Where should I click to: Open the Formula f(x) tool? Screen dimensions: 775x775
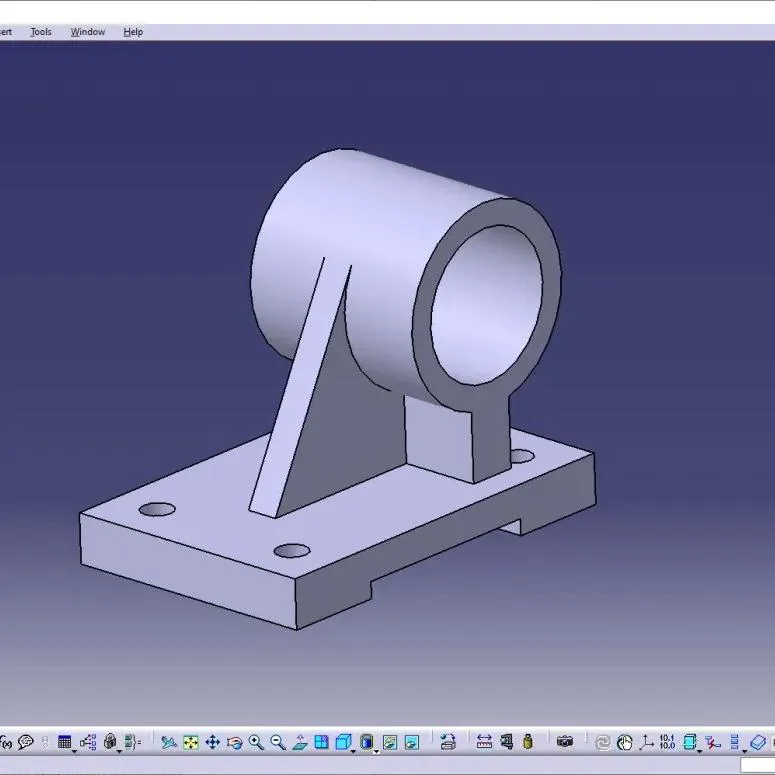[5, 742]
